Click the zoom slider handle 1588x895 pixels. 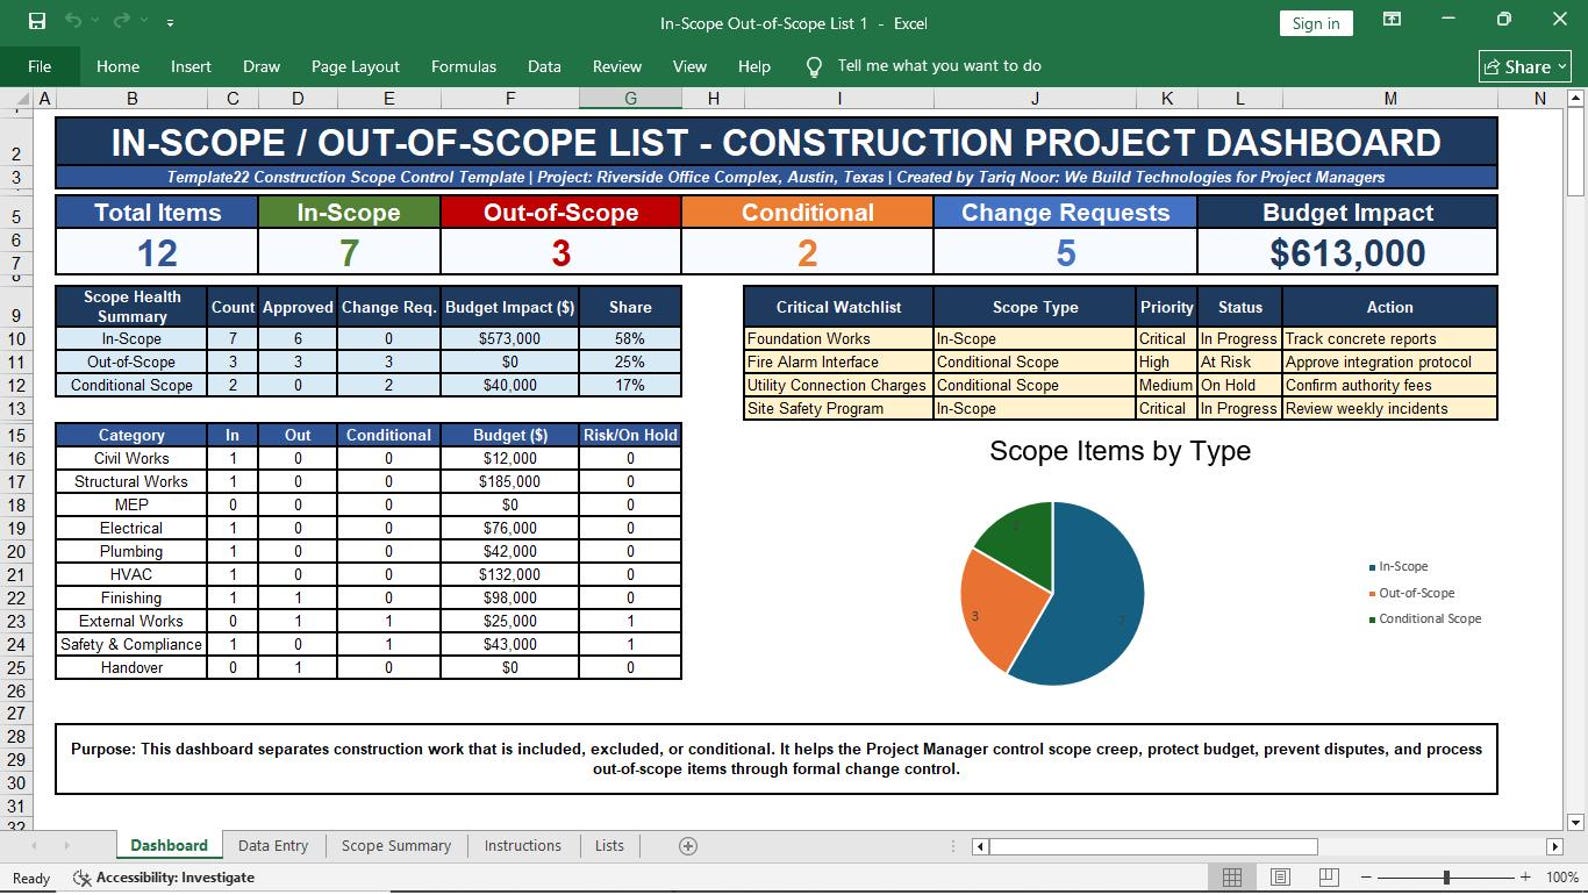coord(1446,877)
